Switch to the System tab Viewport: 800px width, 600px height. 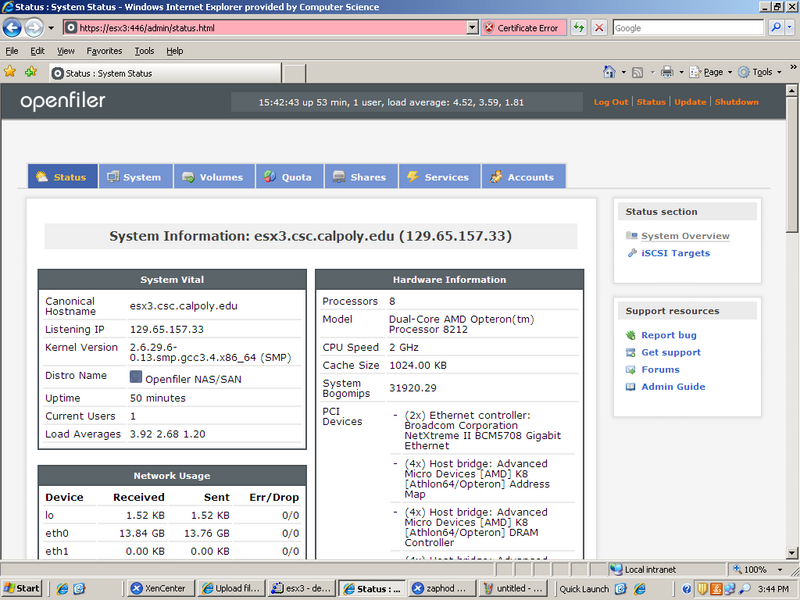tap(135, 177)
